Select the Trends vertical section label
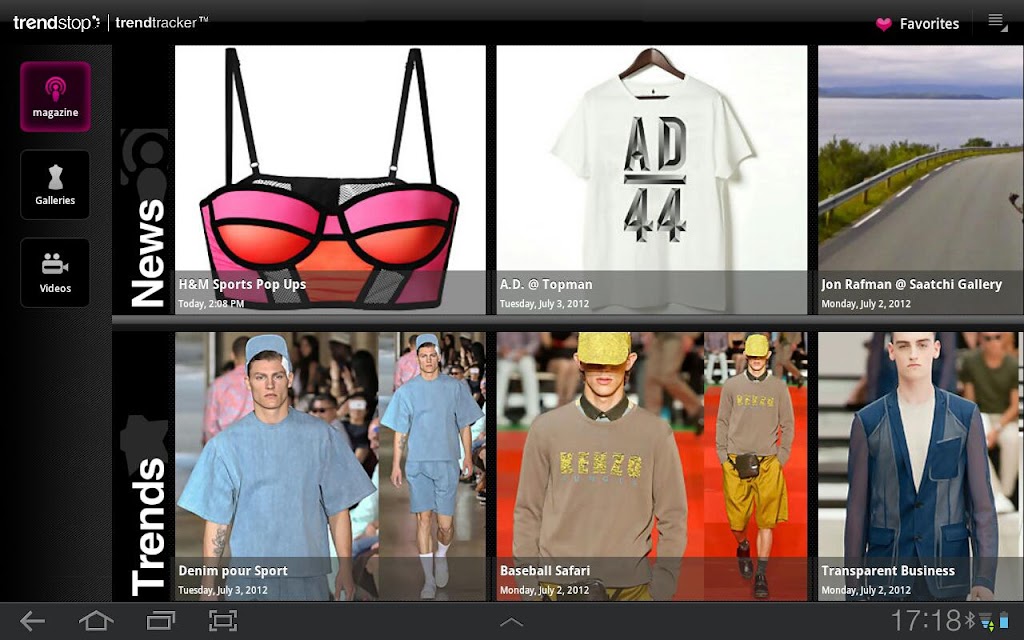1024x640 pixels. (x=148, y=526)
